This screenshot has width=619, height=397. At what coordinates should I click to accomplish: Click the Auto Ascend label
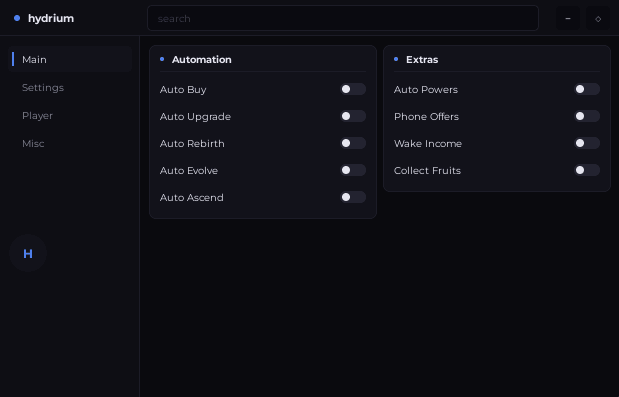coord(191,197)
